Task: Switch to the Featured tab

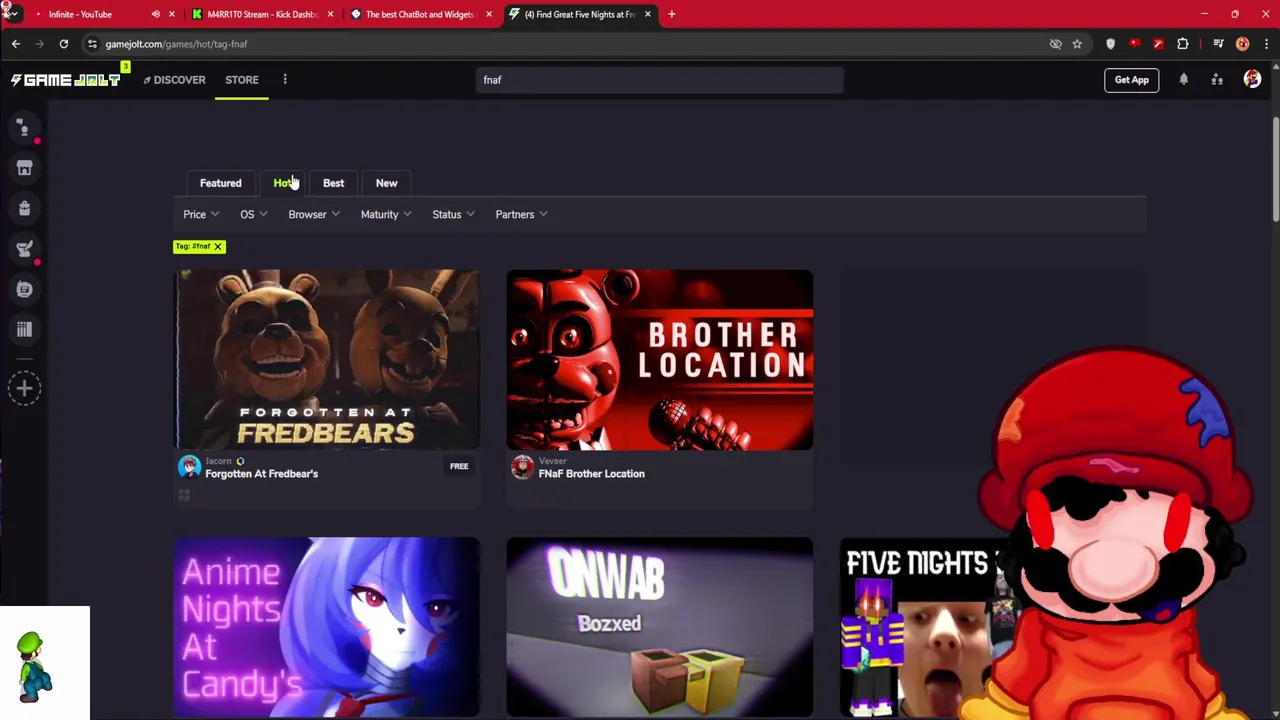Action: (x=220, y=183)
